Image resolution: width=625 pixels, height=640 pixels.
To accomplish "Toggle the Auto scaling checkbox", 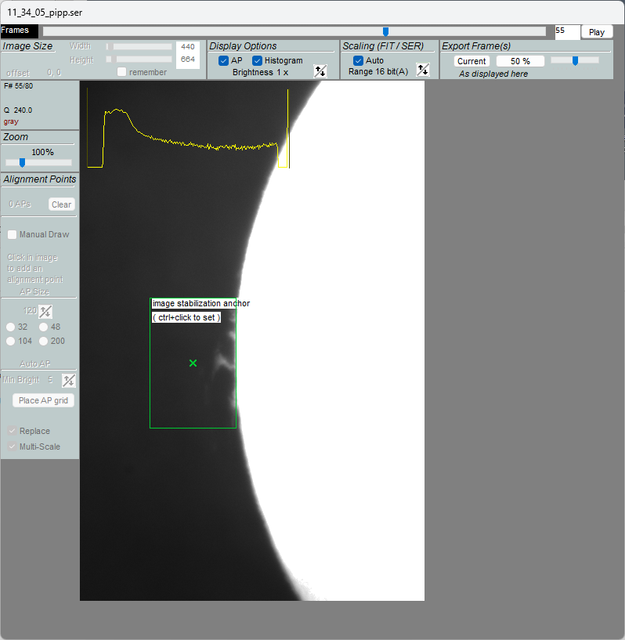I will (x=358, y=61).
